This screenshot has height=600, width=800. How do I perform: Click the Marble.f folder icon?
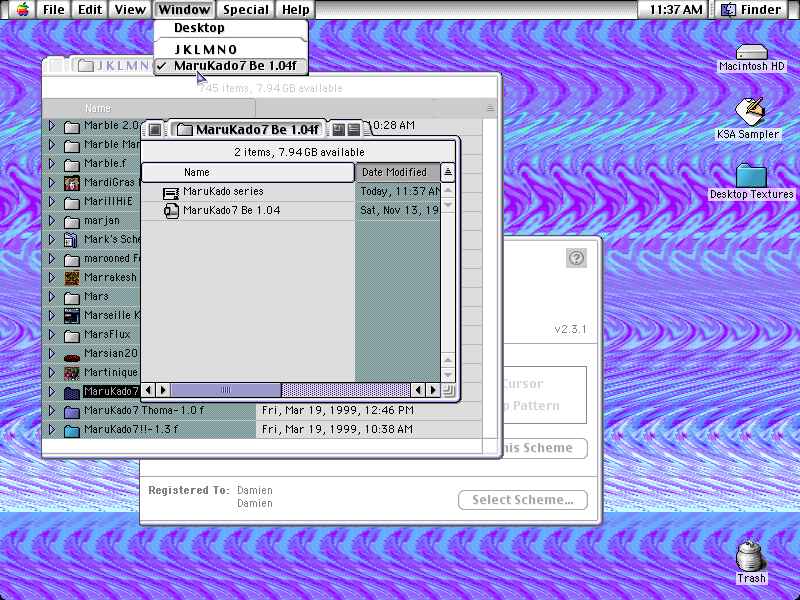tap(72, 164)
